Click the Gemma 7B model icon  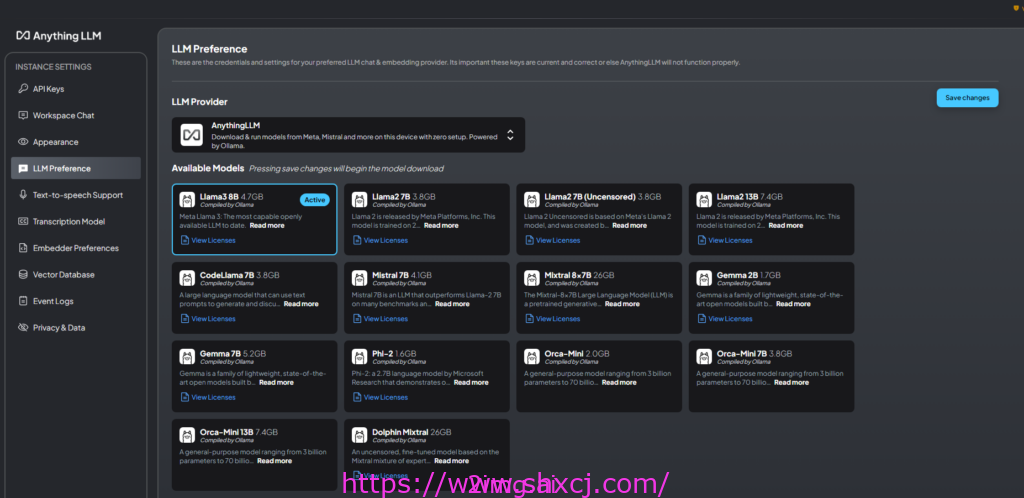tap(187, 356)
